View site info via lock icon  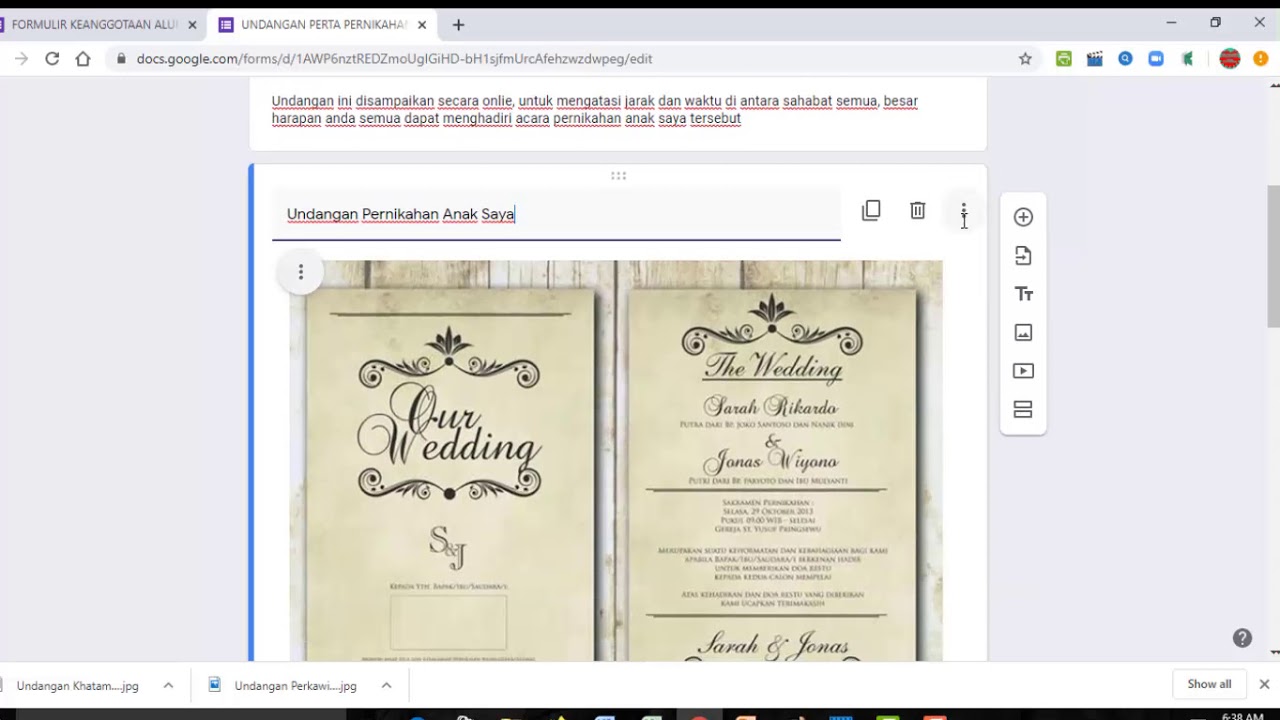[121, 59]
